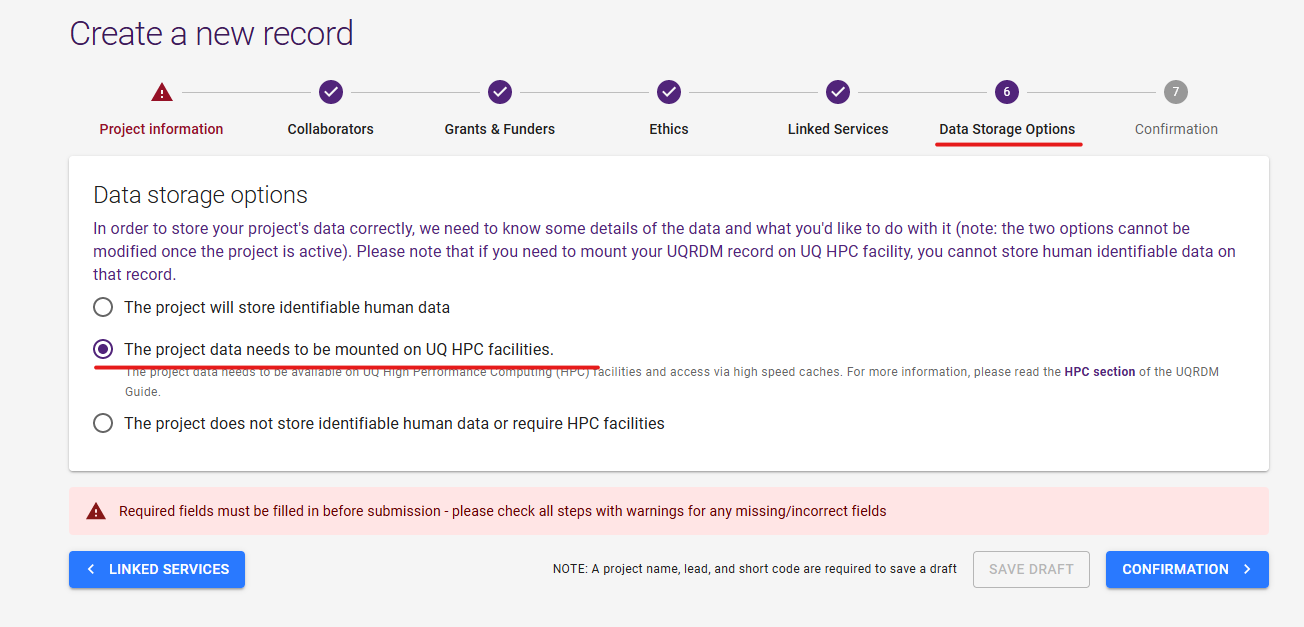Image resolution: width=1304 pixels, height=627 pixels.
Task: Click the Grants & Funders checkmark icon
Action: 500,93
